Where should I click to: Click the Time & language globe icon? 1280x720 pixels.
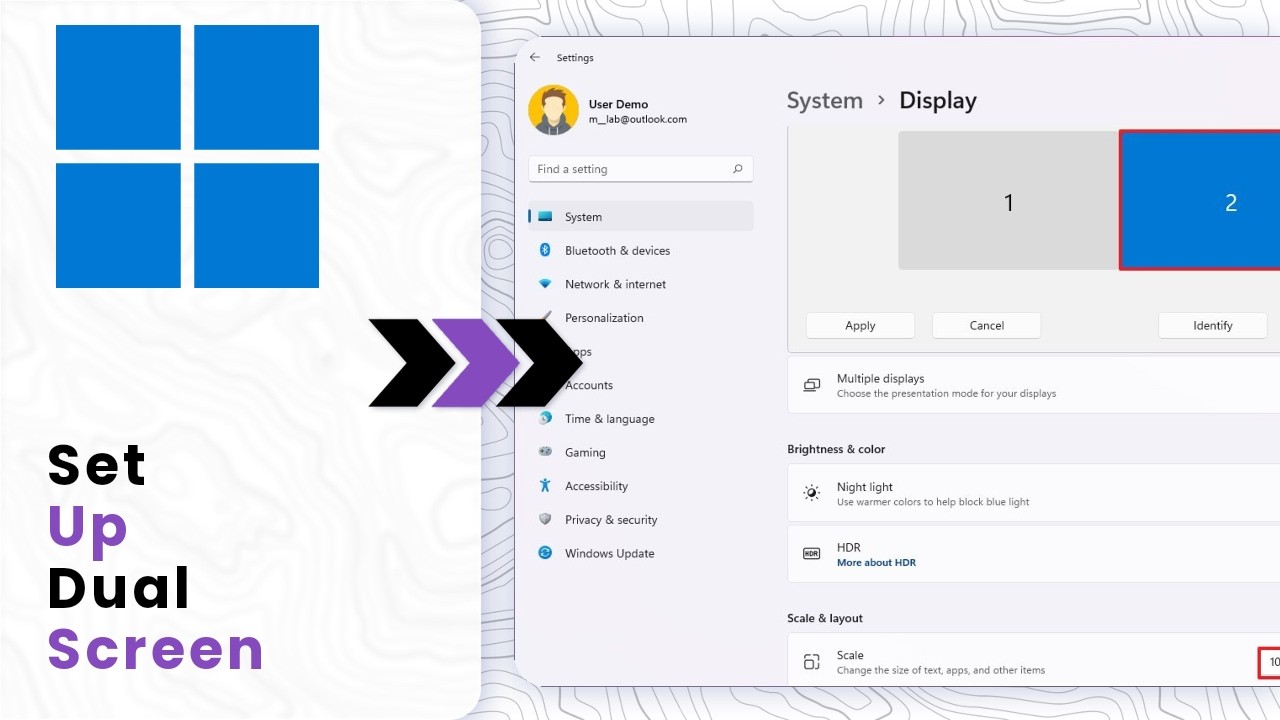click(x=545, y=418)
